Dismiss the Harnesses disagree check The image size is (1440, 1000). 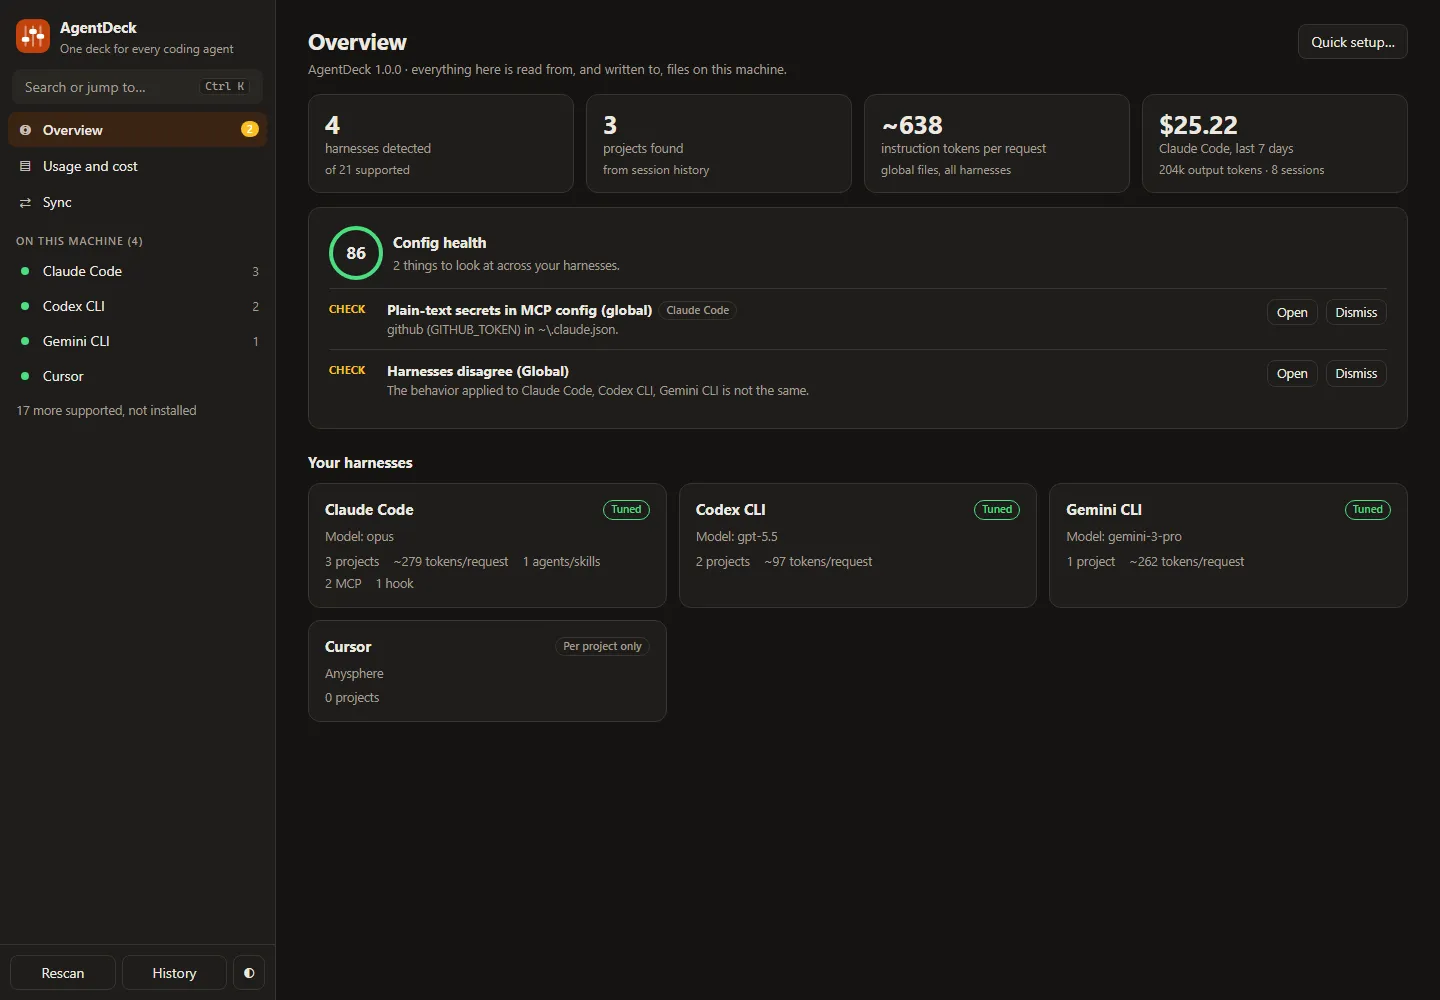[x=1356, y=373]
